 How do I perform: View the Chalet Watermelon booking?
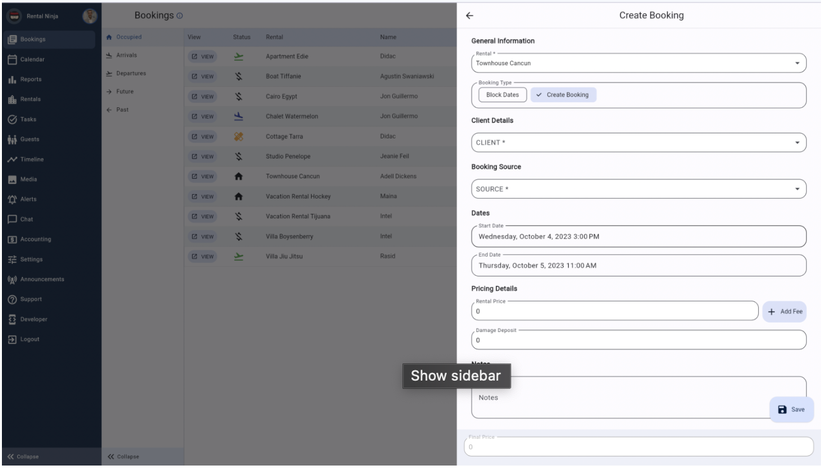click(x=202, y=116)
